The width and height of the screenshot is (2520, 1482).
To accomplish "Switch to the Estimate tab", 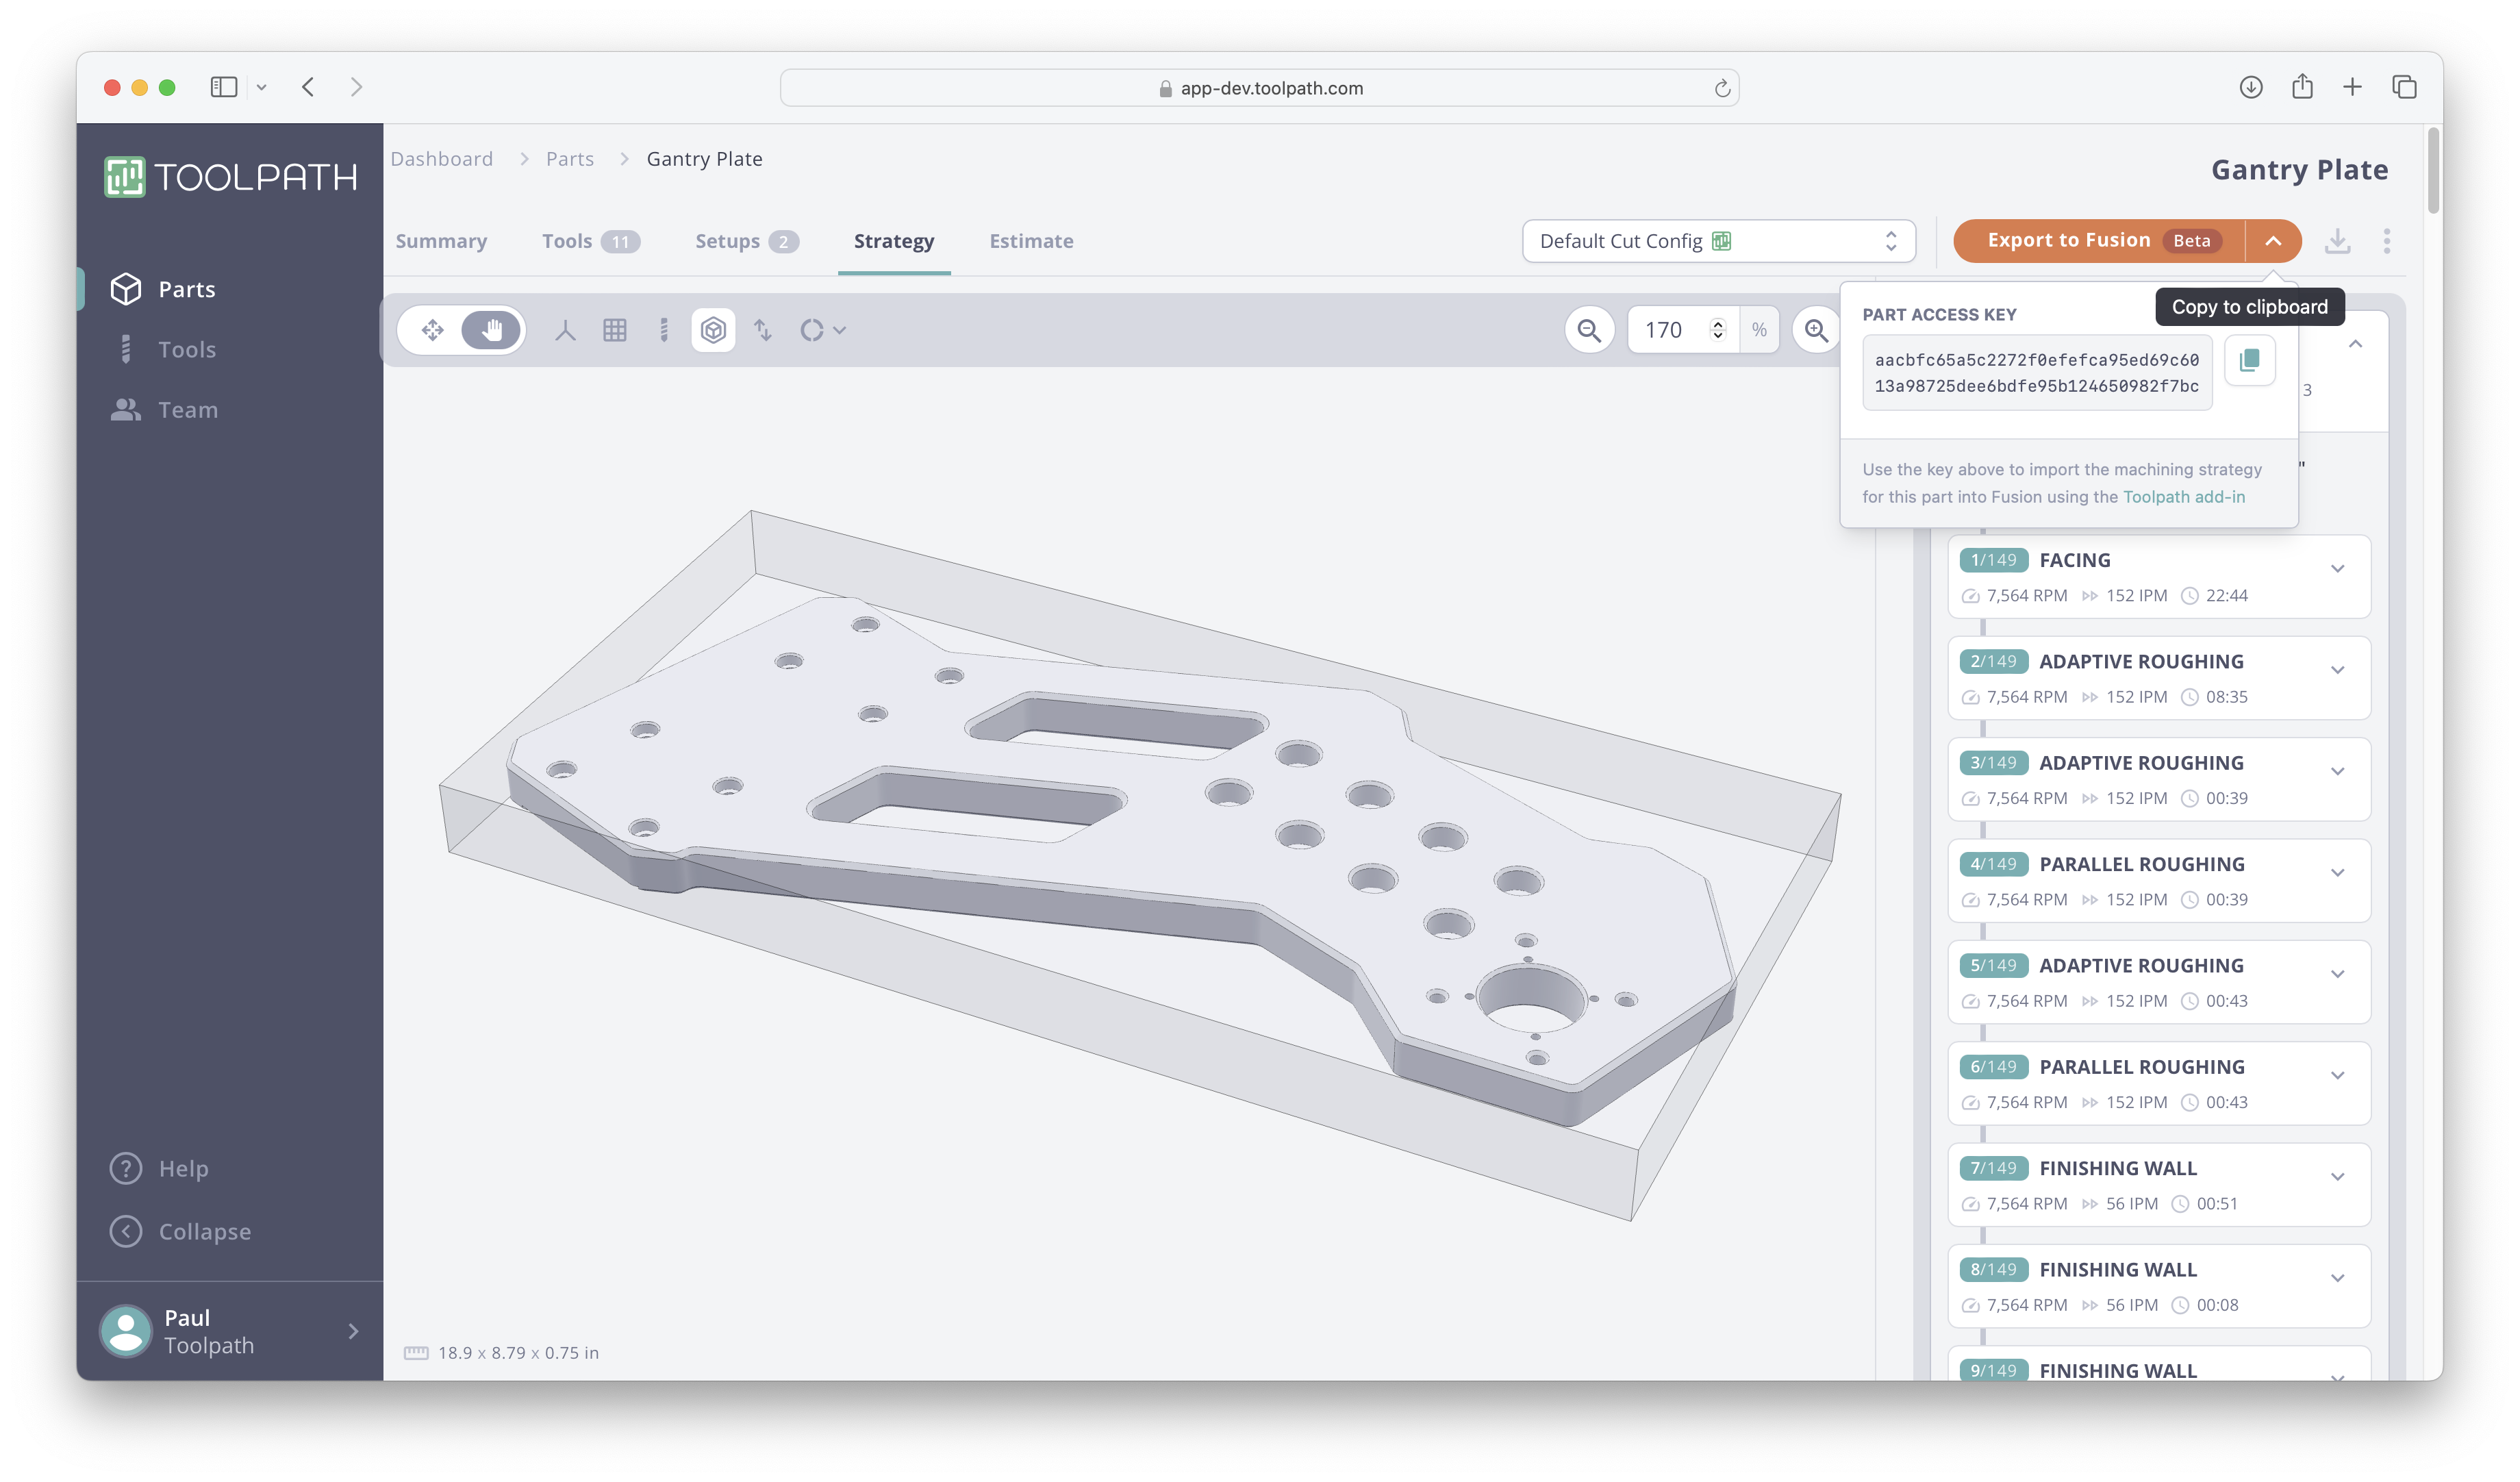I will 1031,240.
